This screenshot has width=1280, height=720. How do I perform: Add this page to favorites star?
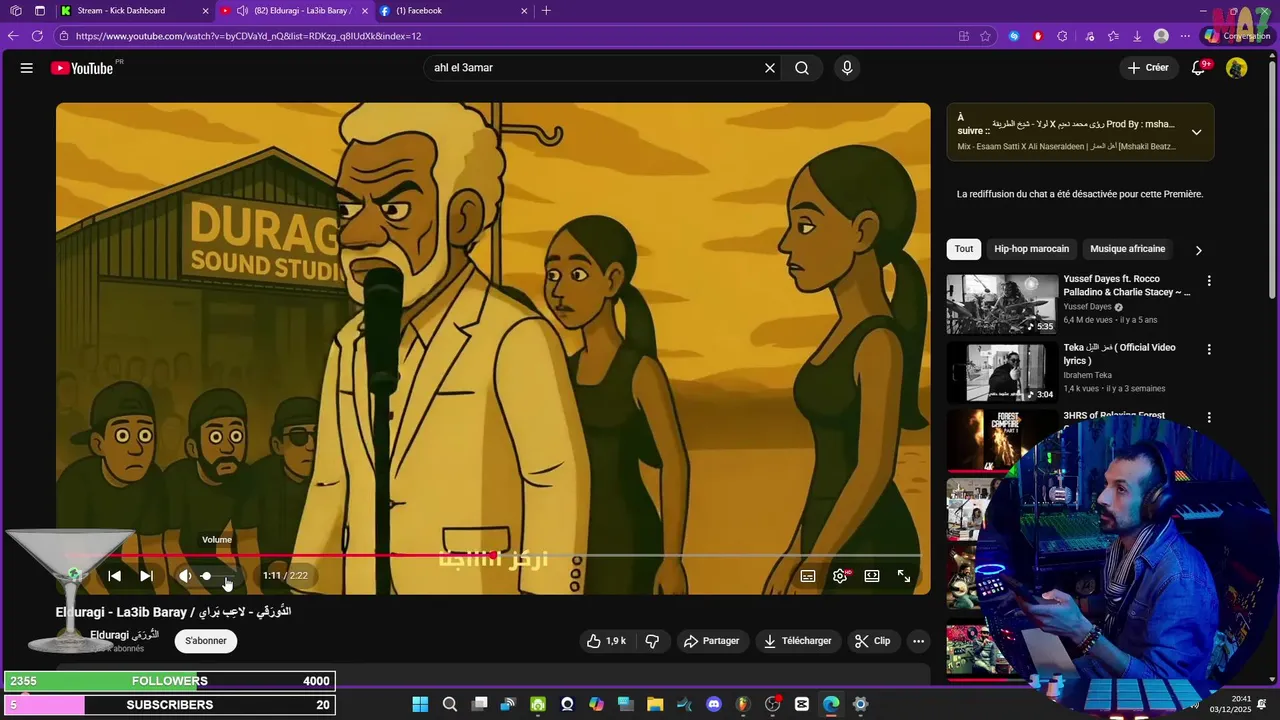(985, 36)
